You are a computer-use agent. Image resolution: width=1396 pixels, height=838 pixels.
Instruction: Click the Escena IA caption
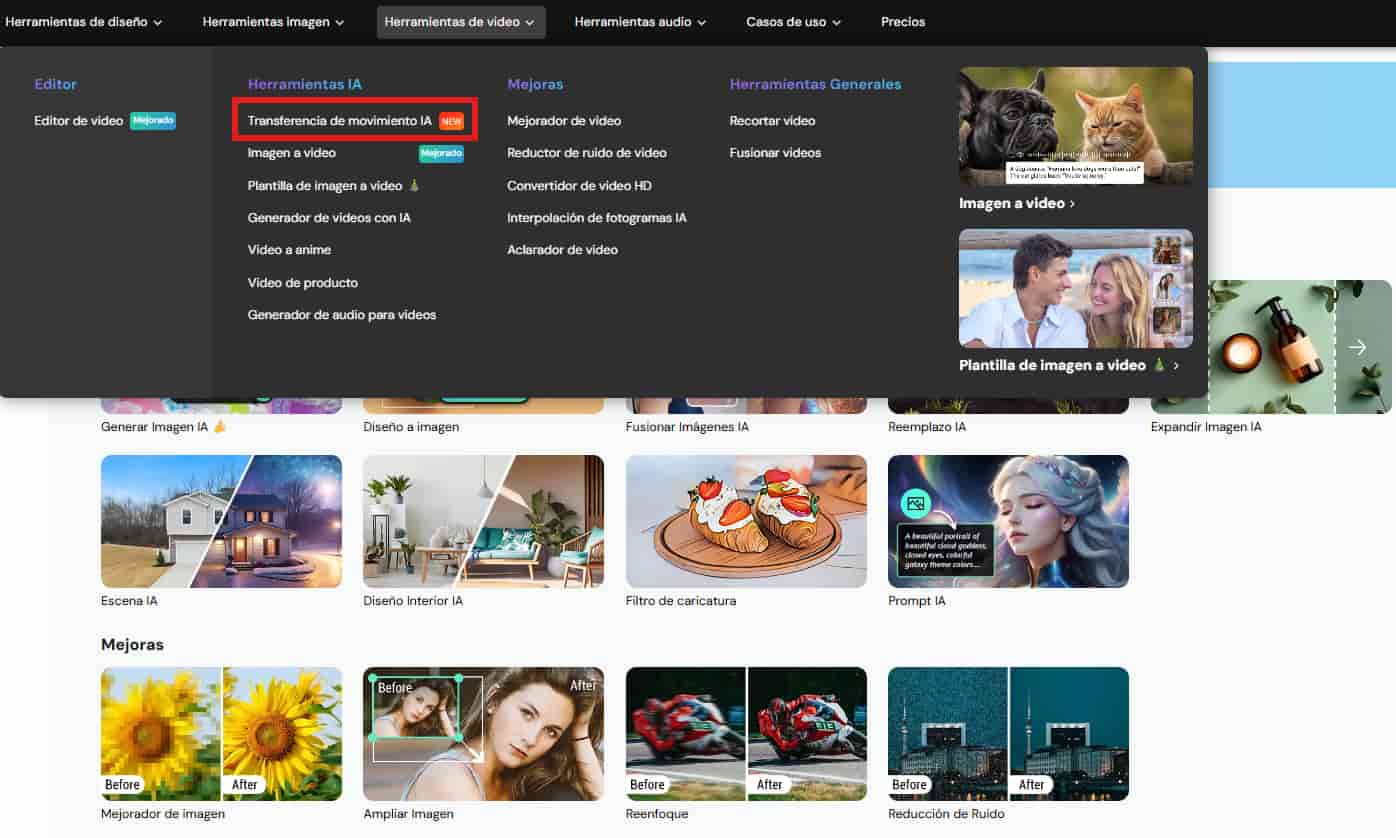[129, 601]
